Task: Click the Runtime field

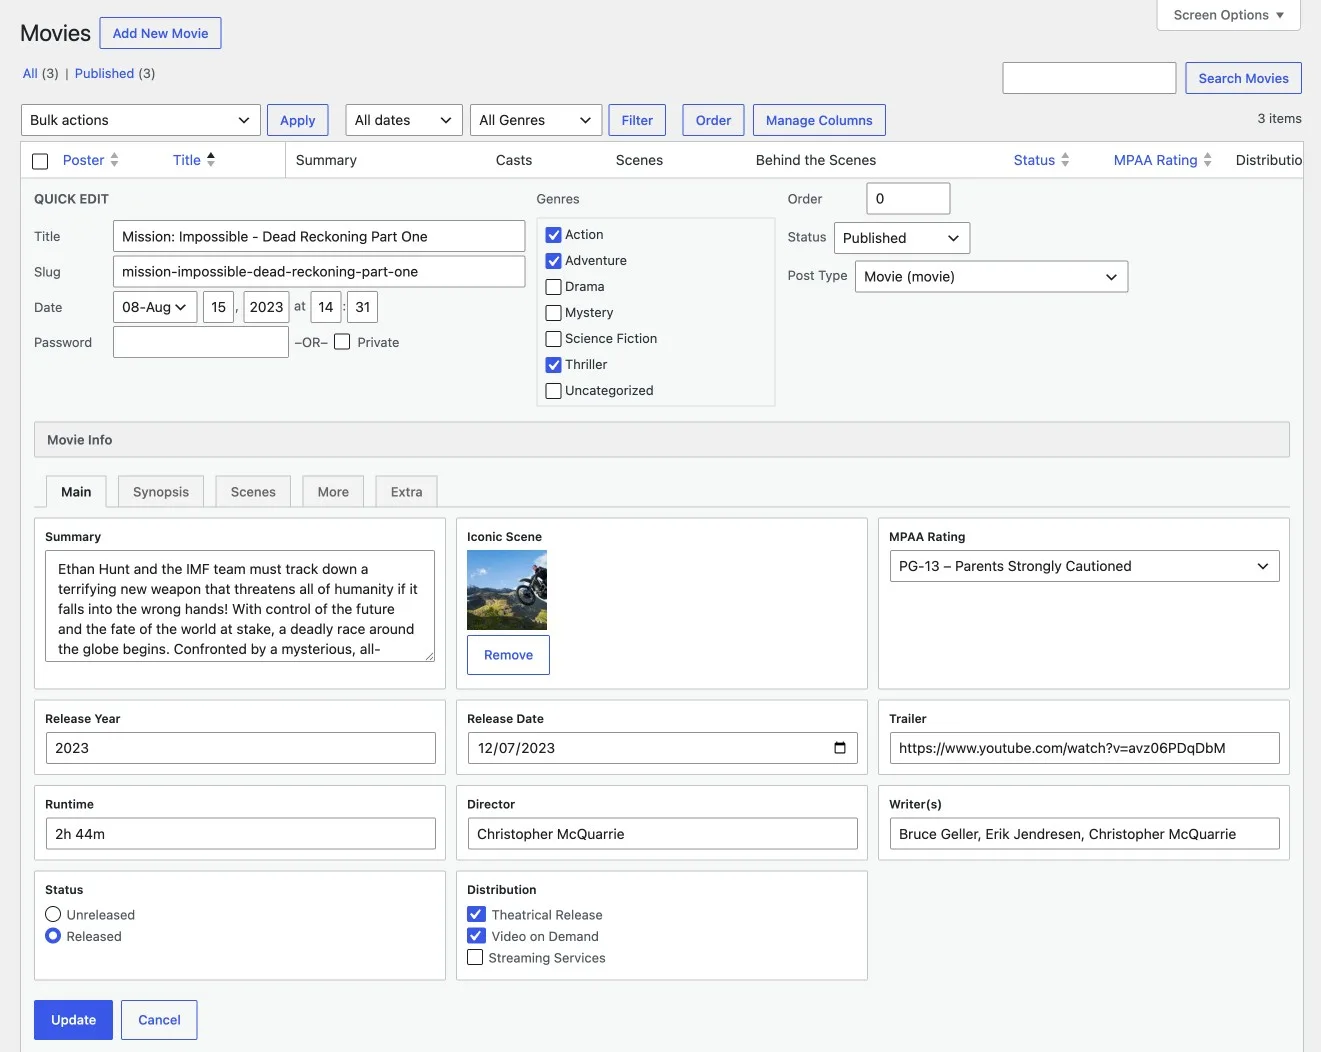Action: pyautogui.click(x=240, y=834)
